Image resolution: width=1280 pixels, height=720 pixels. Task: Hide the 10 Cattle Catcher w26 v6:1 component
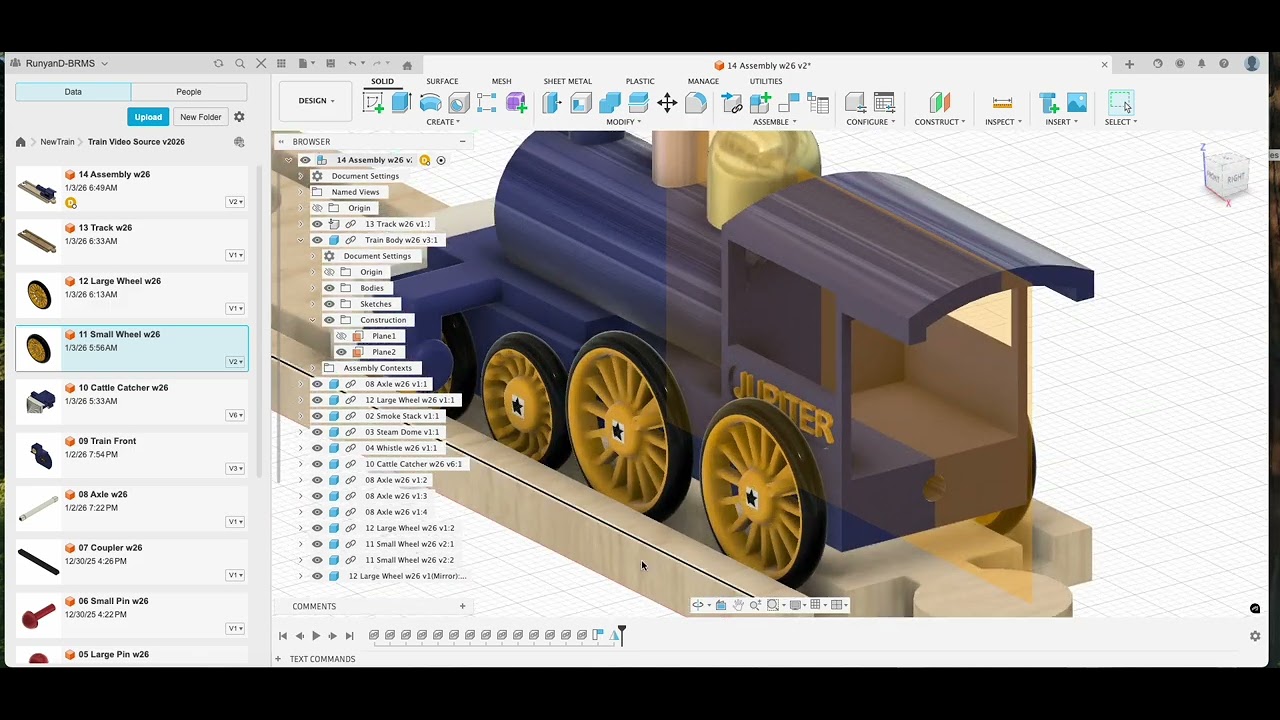(317, 464)
